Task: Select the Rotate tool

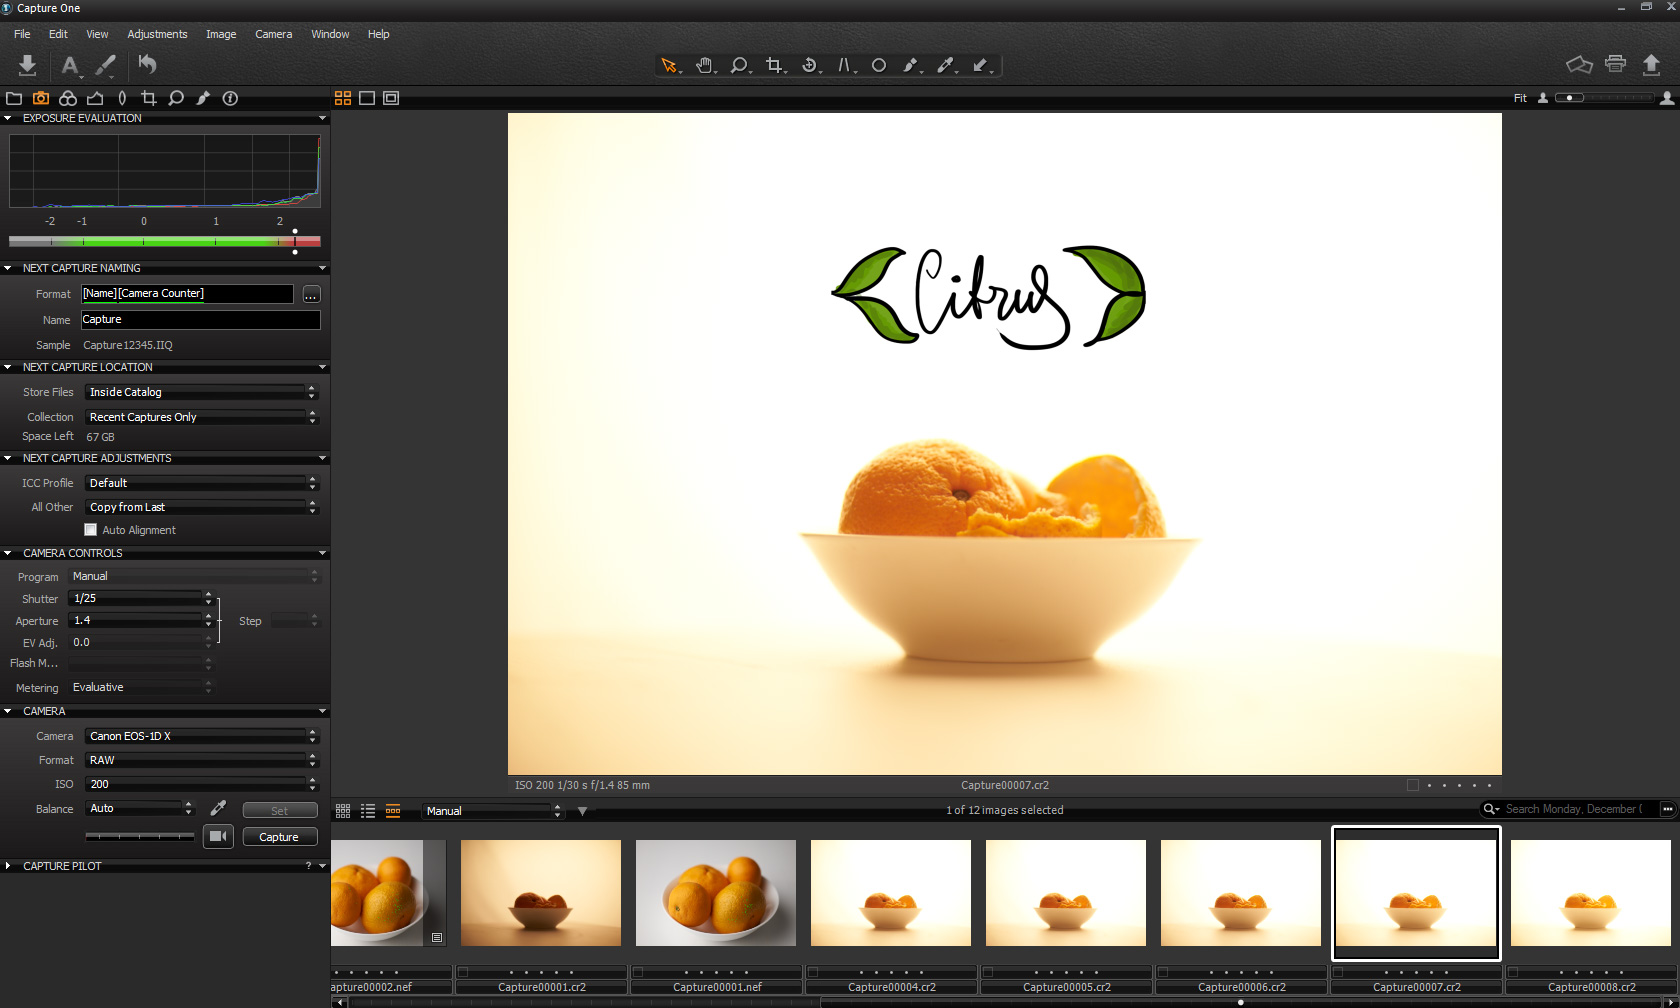Action: click(810, 65)
